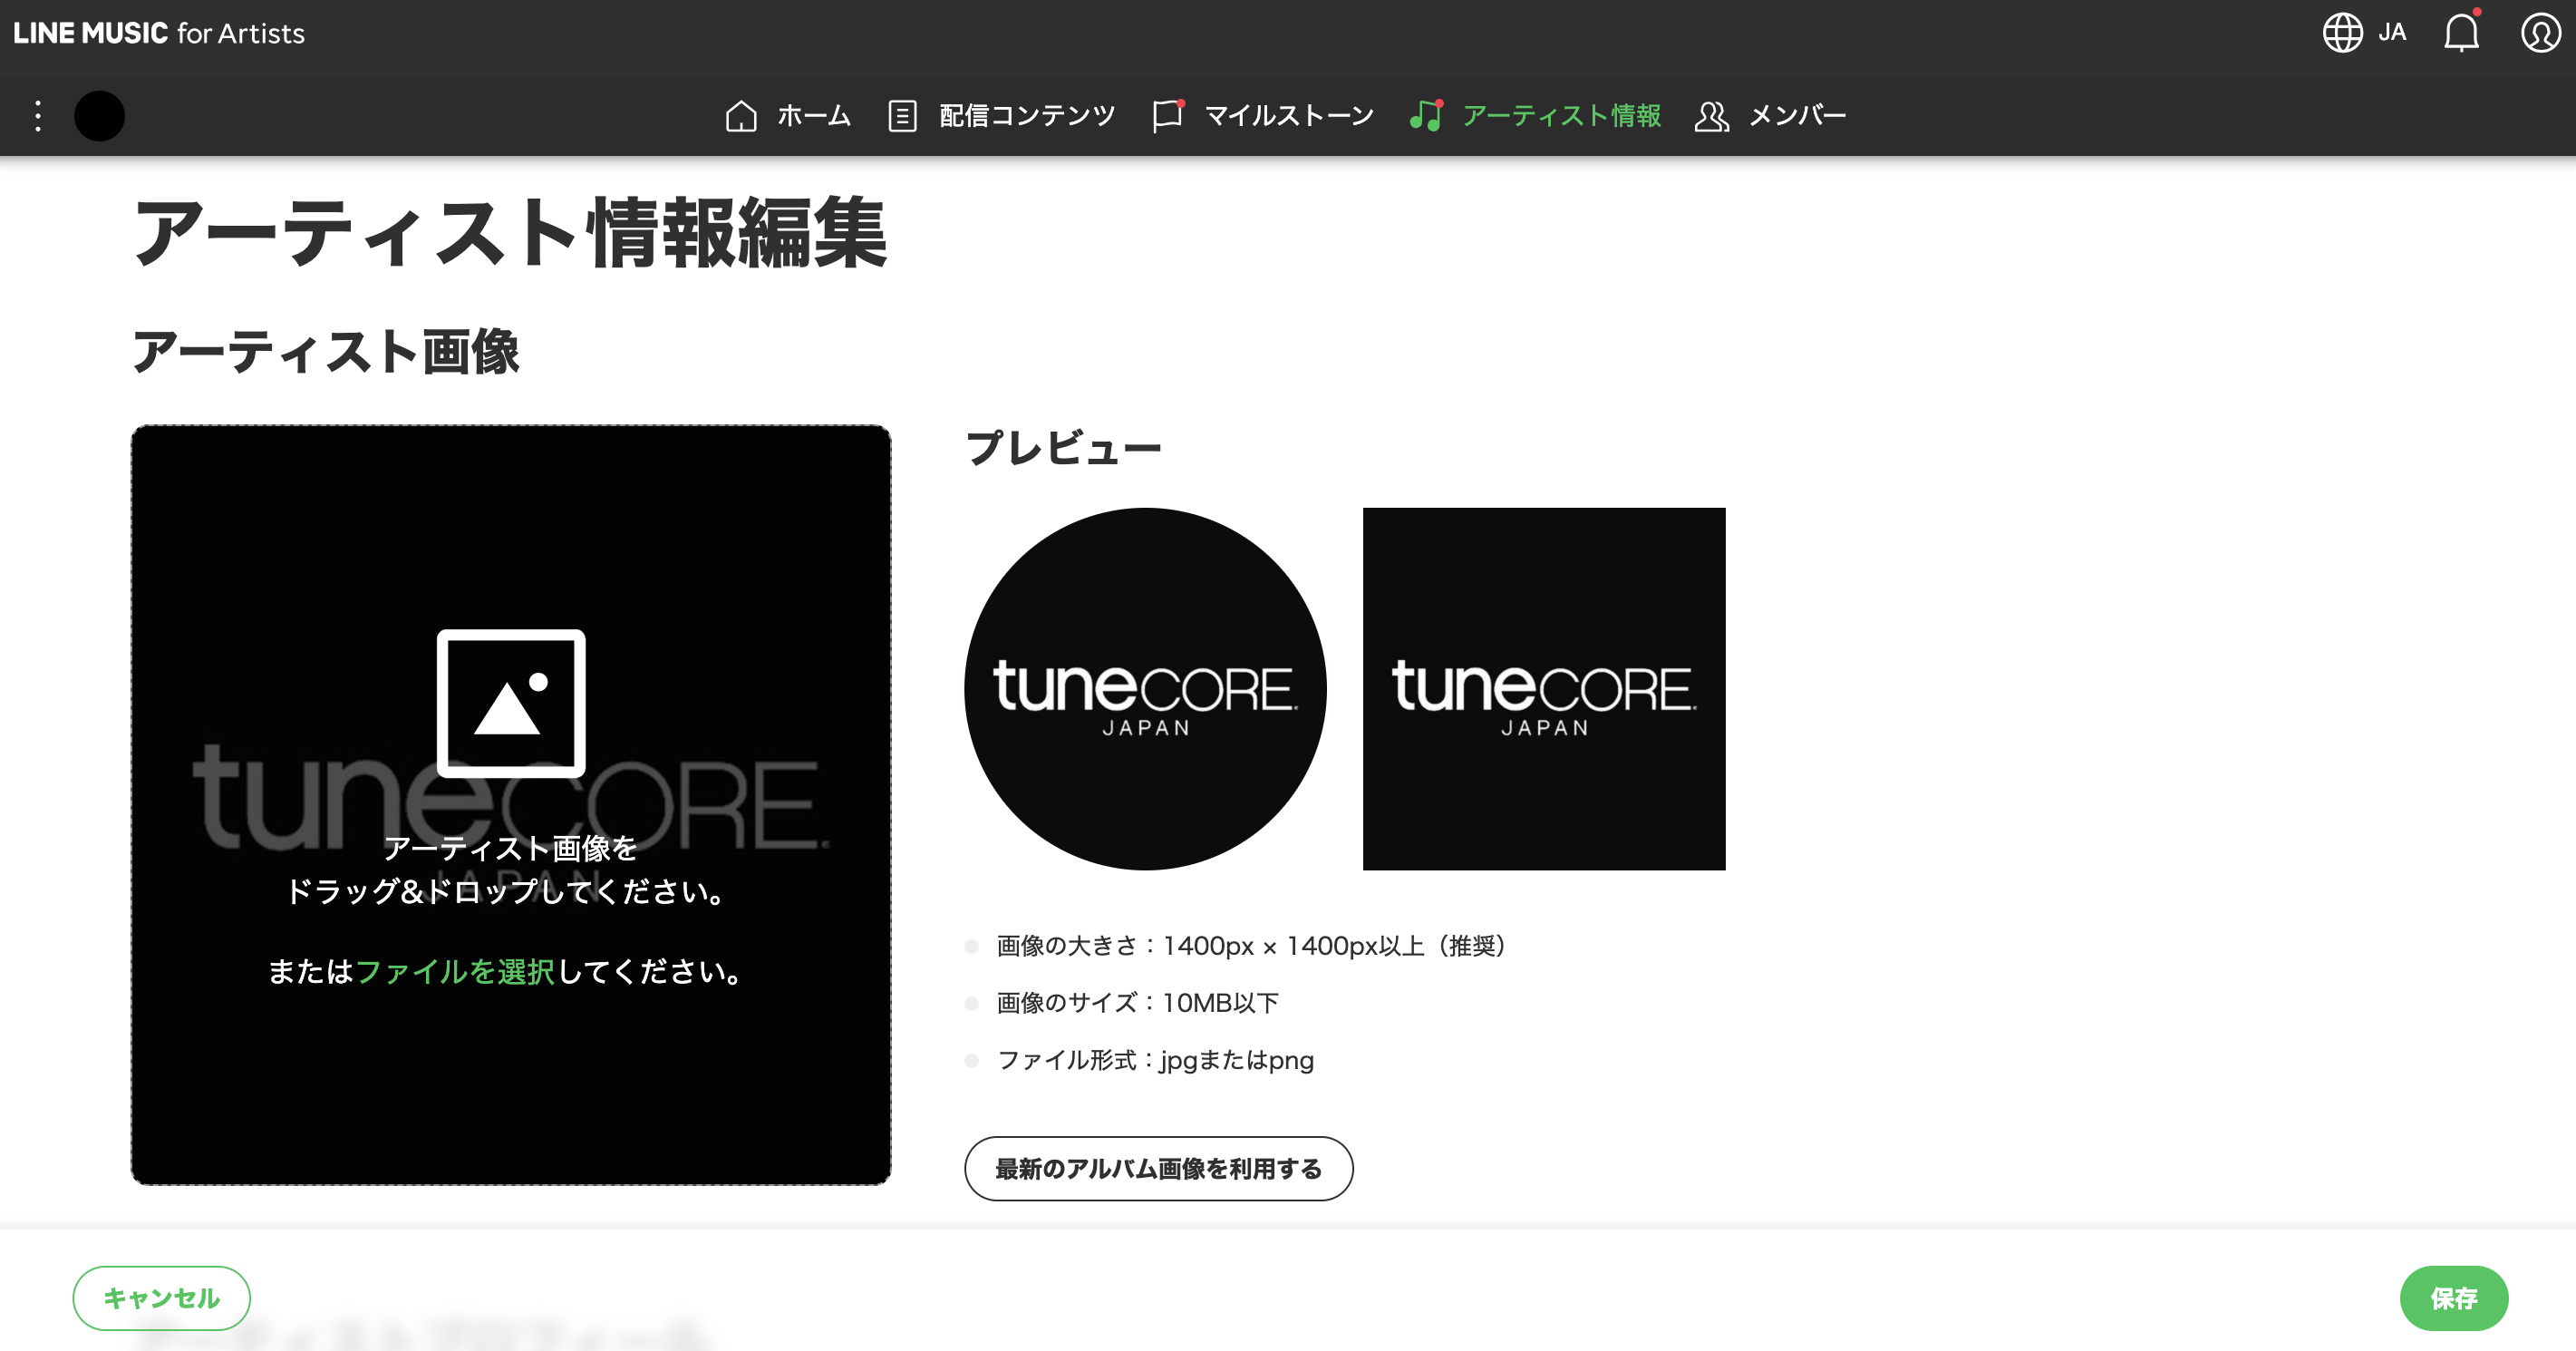
Task: Click 最新のアルバム画像を利用する button
Action: tap(1159, 1168)
